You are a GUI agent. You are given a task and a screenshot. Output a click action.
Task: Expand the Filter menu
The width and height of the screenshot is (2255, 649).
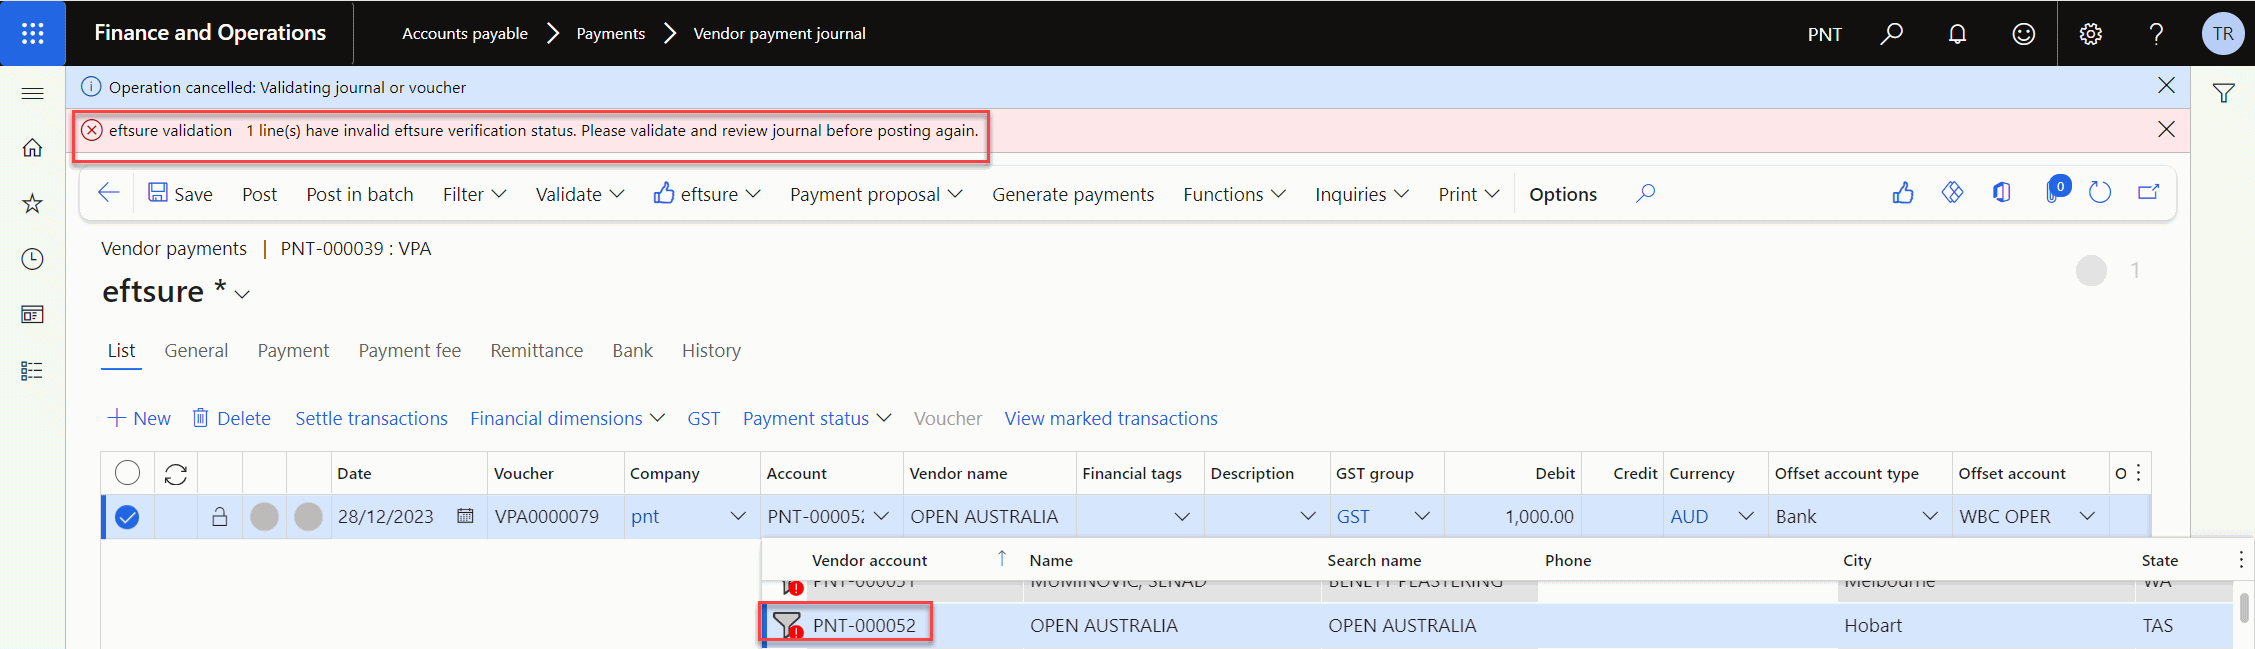tap(474, 194)
